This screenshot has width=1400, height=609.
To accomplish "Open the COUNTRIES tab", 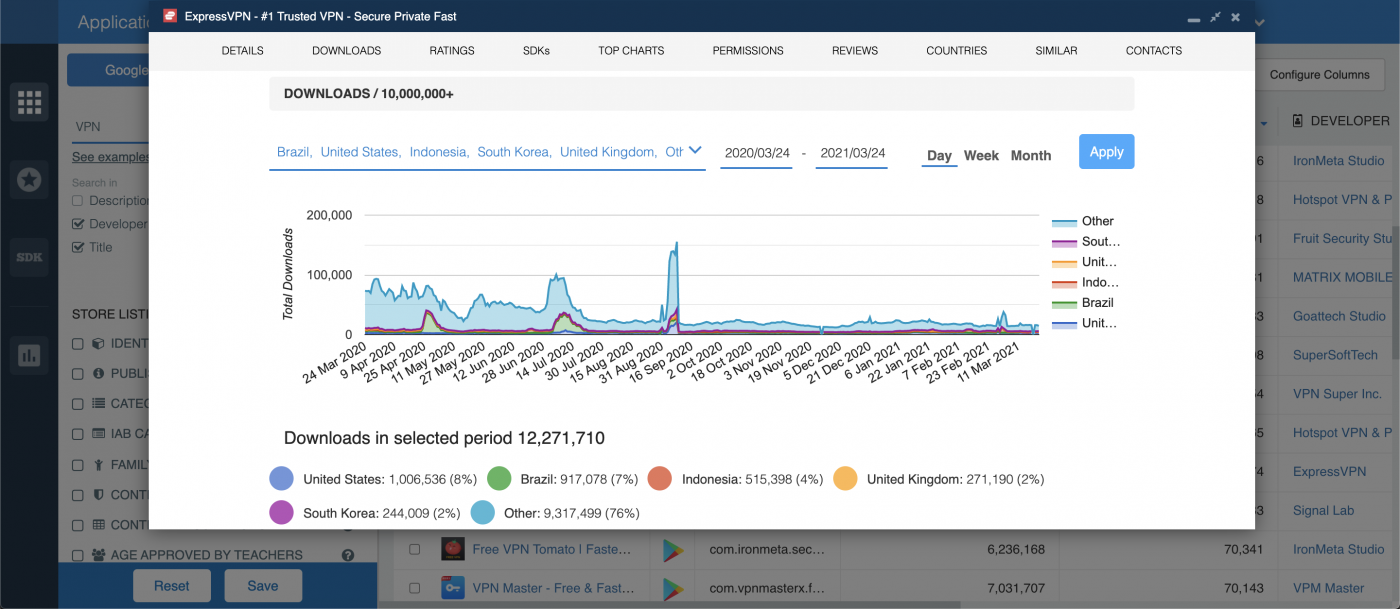I will click(957, 50).
